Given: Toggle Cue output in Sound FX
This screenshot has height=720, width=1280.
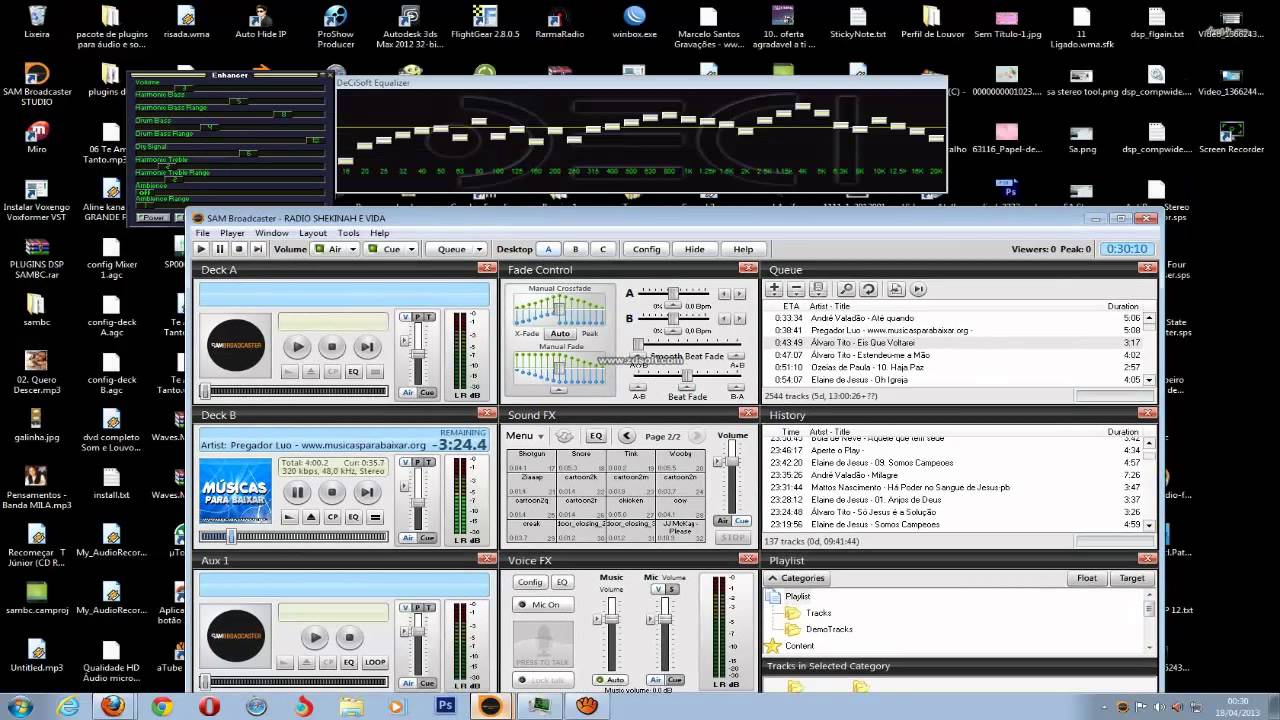Looking at the screenshot, I should coord(742,521).
